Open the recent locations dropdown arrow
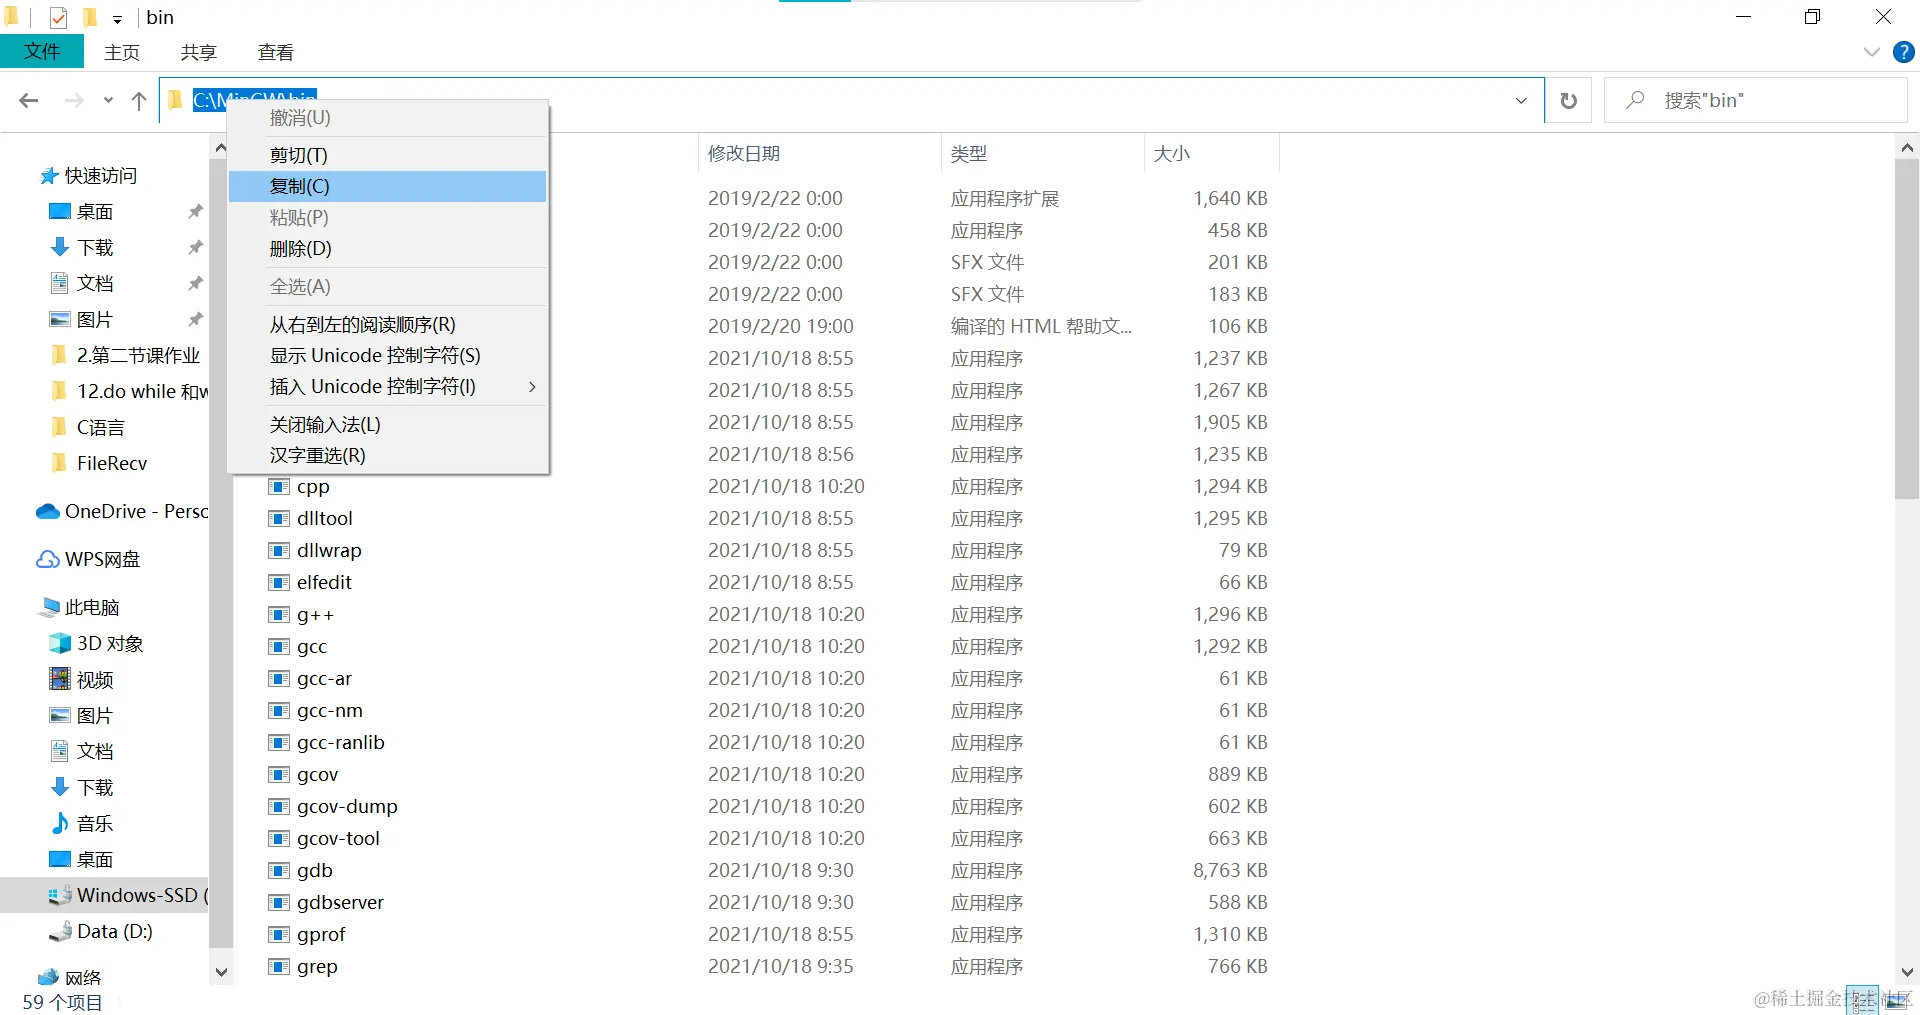The height and width of the screenshot is (1015, 1920). click(108, 100)
